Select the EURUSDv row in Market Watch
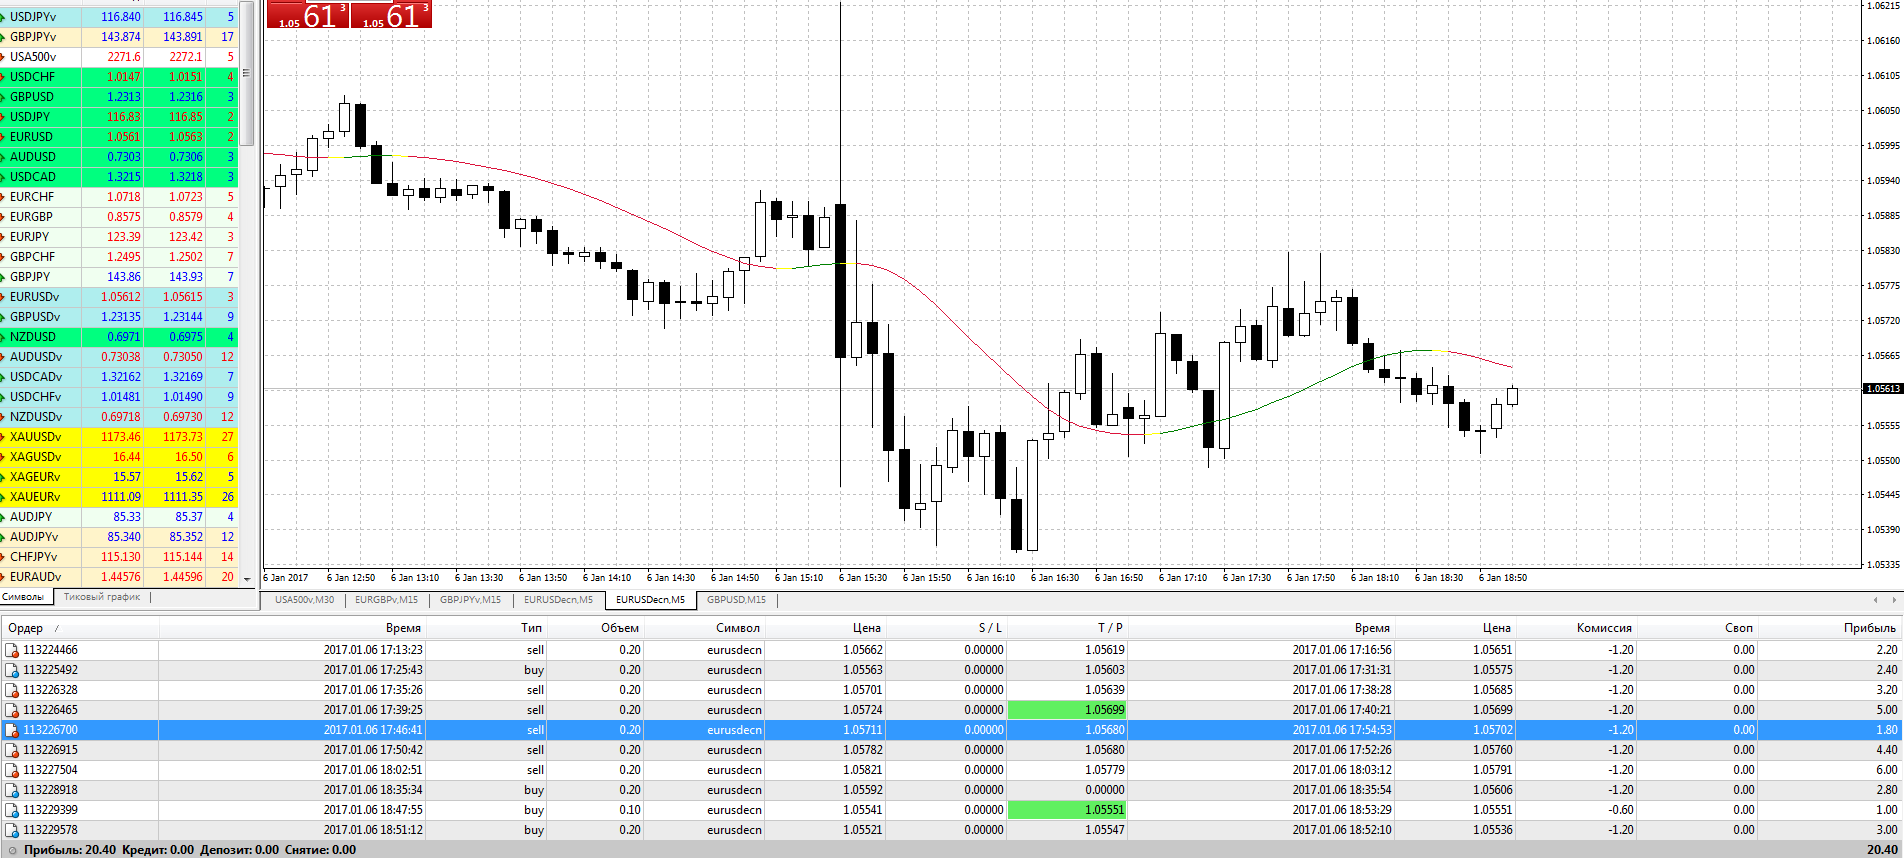Viewport: 1904px width, 858px height. 119,297
